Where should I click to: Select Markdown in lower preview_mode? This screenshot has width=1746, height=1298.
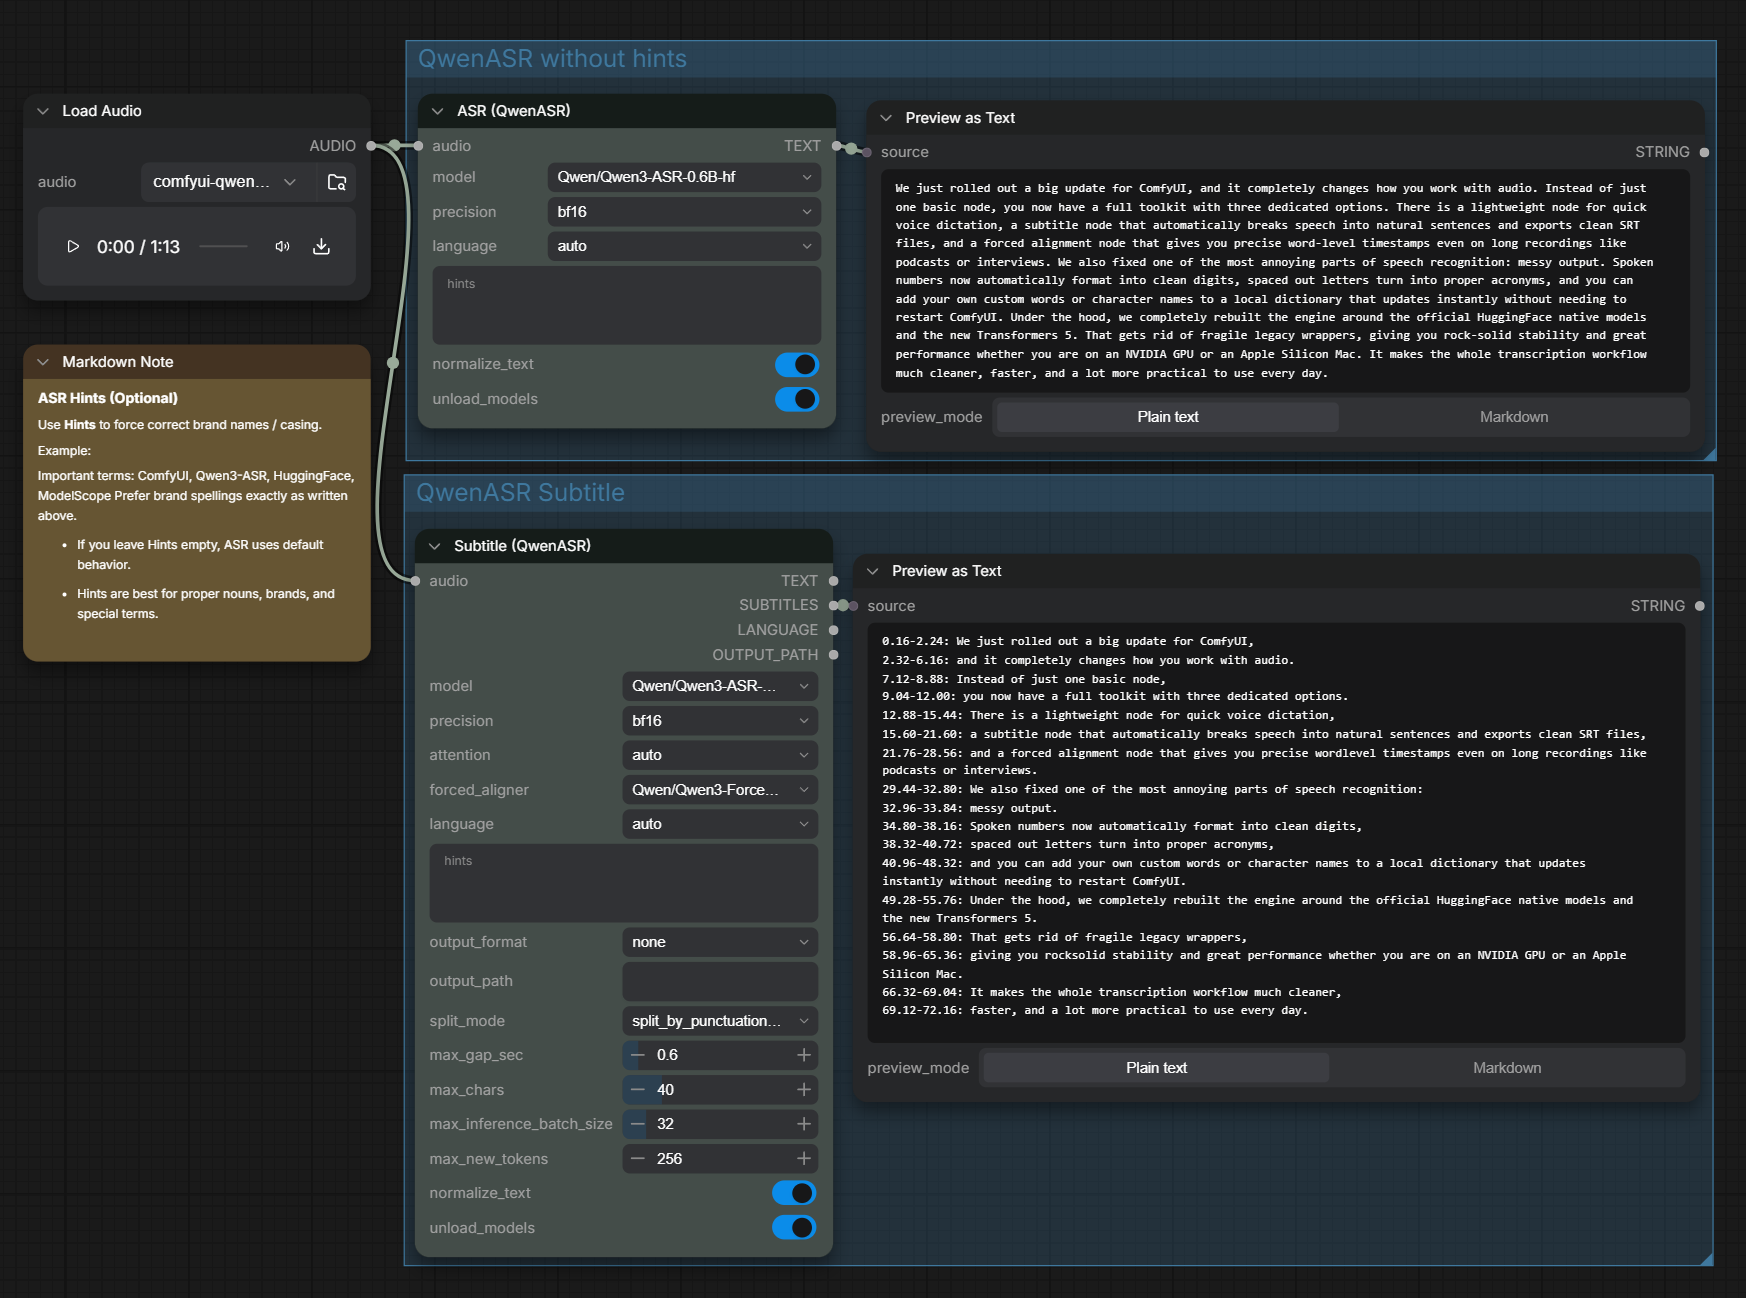point(1507,1068)
